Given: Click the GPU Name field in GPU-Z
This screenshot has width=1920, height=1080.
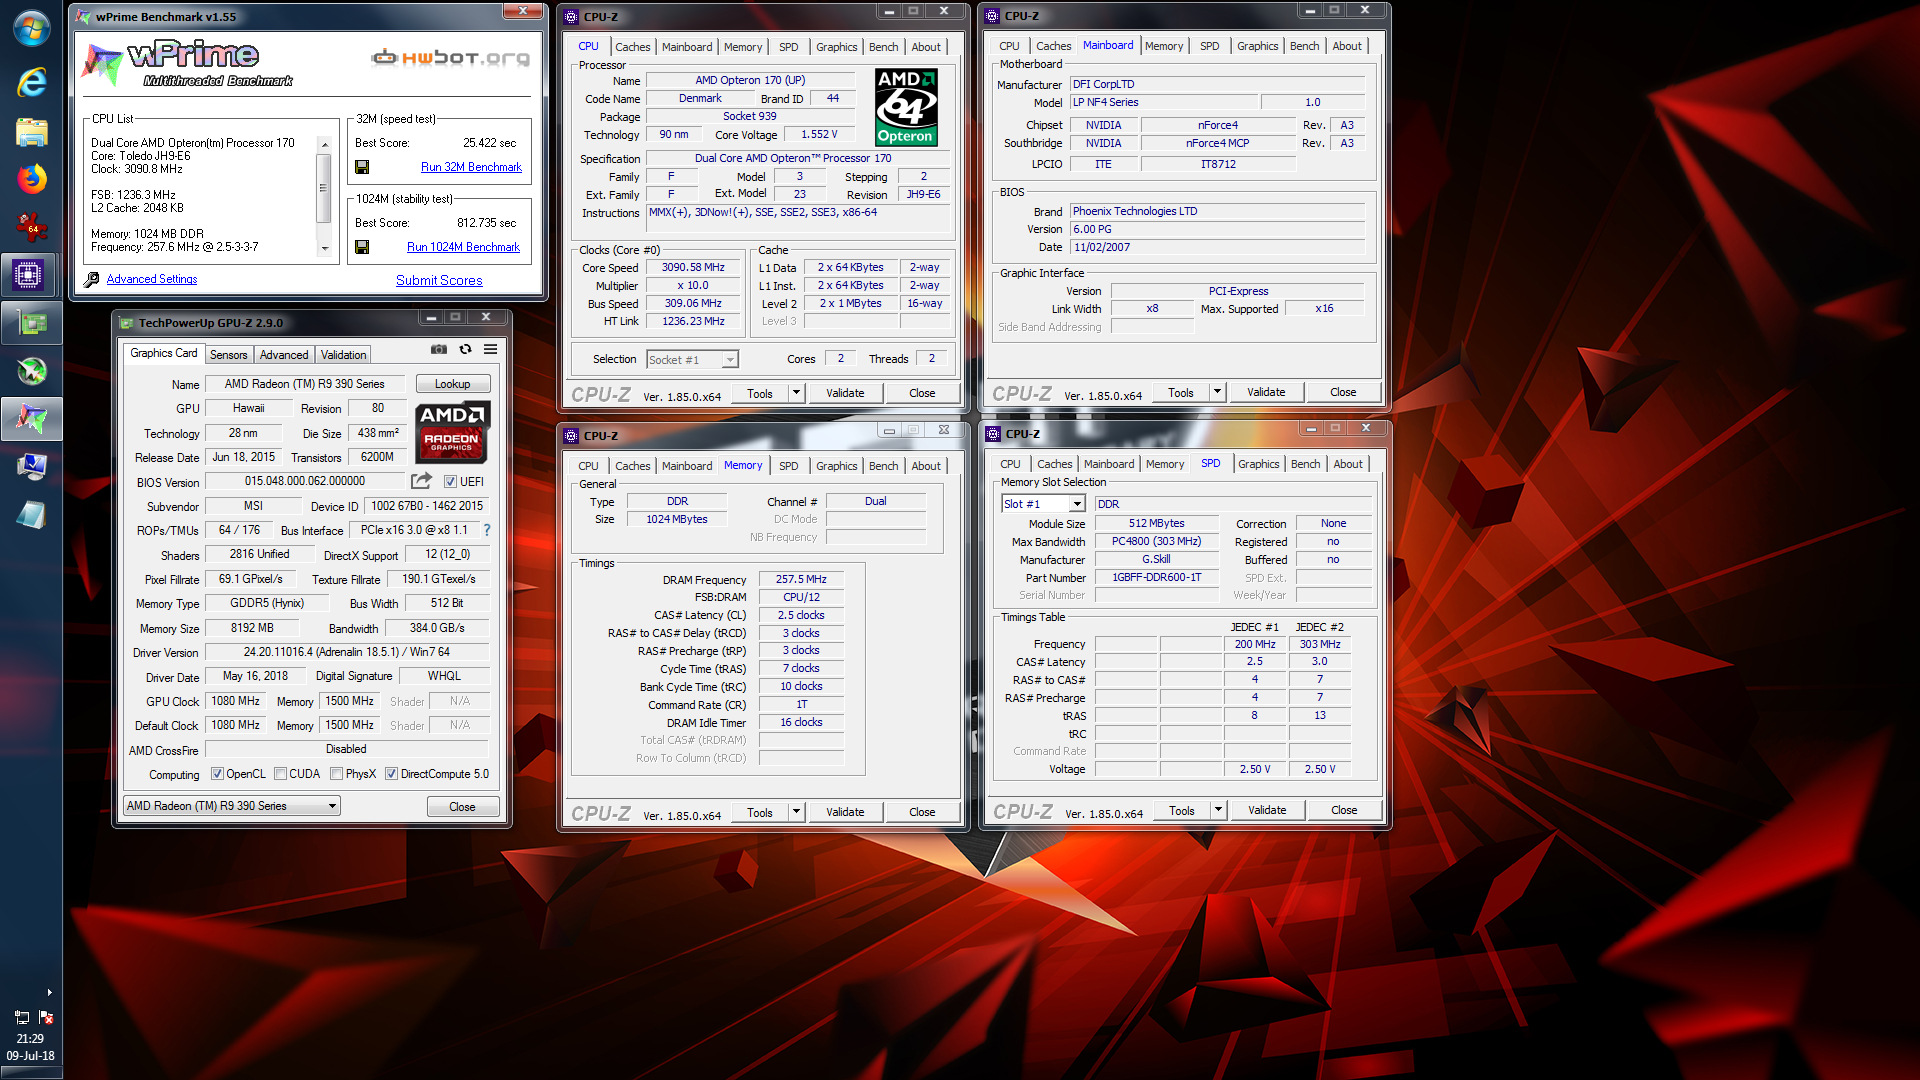Looking at the screenshot, I should (x=305, y=384).
